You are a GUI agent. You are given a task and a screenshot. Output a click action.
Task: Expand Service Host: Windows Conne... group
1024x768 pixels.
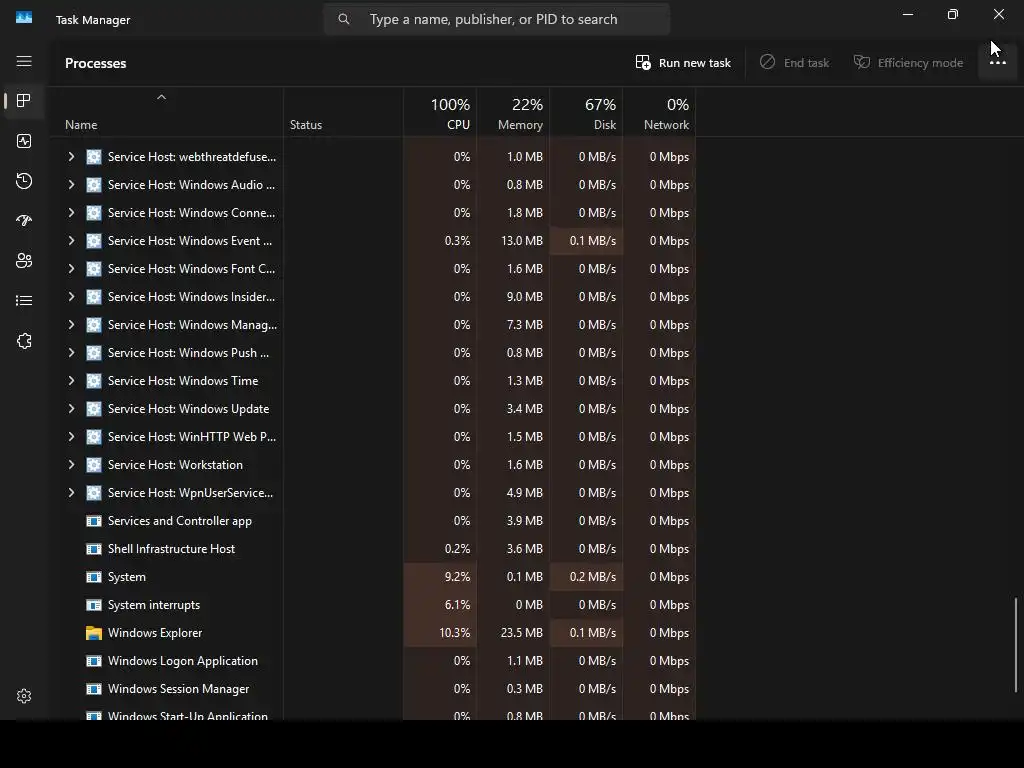(71, 213)
